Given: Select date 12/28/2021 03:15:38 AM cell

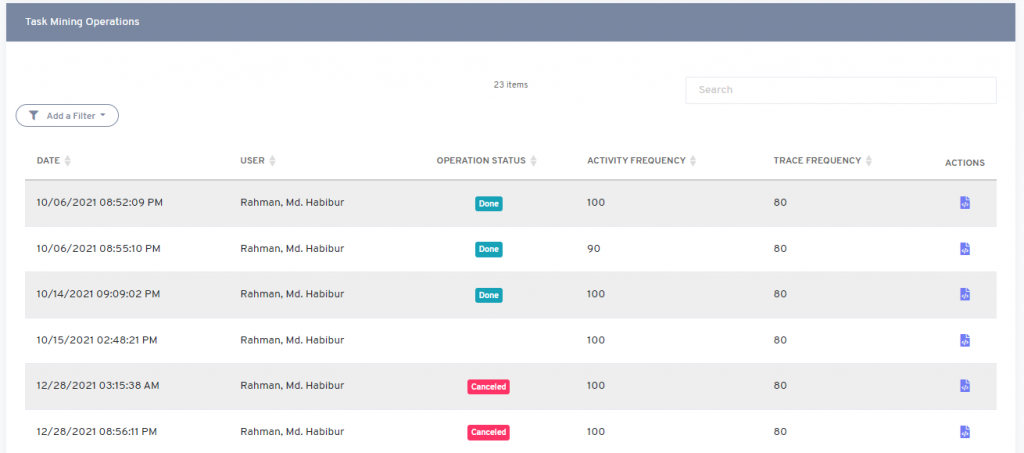Looking at the screenshot, I should pos(98,386).
